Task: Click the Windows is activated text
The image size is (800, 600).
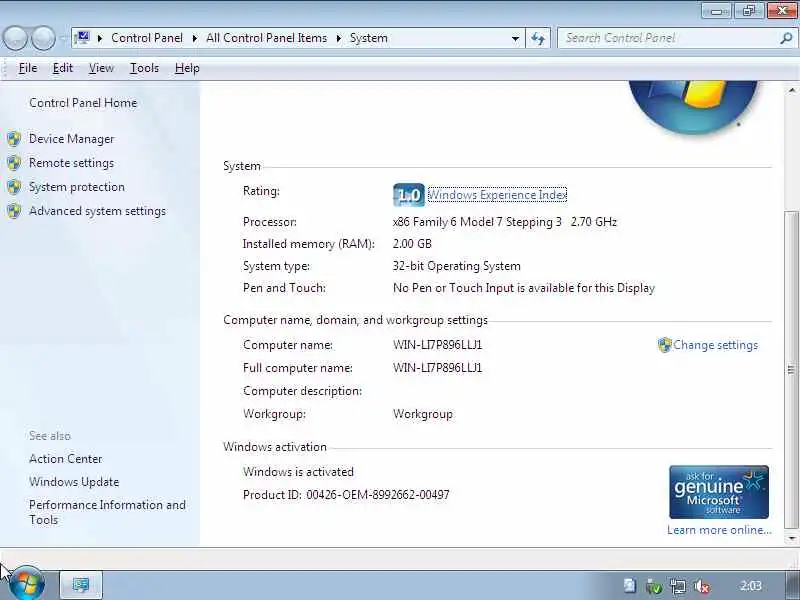Action: coord(298,472)
